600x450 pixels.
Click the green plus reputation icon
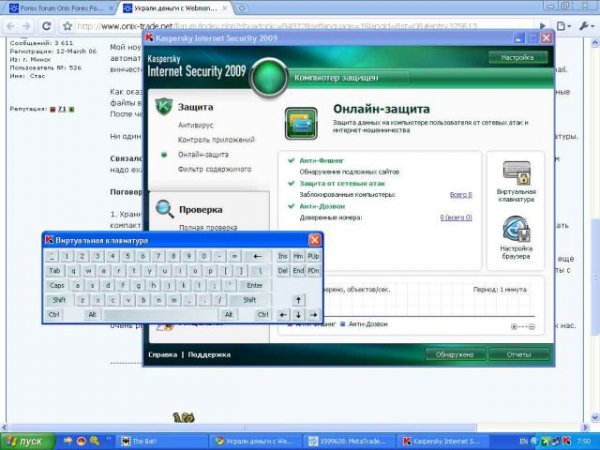[x=71, y=109]
